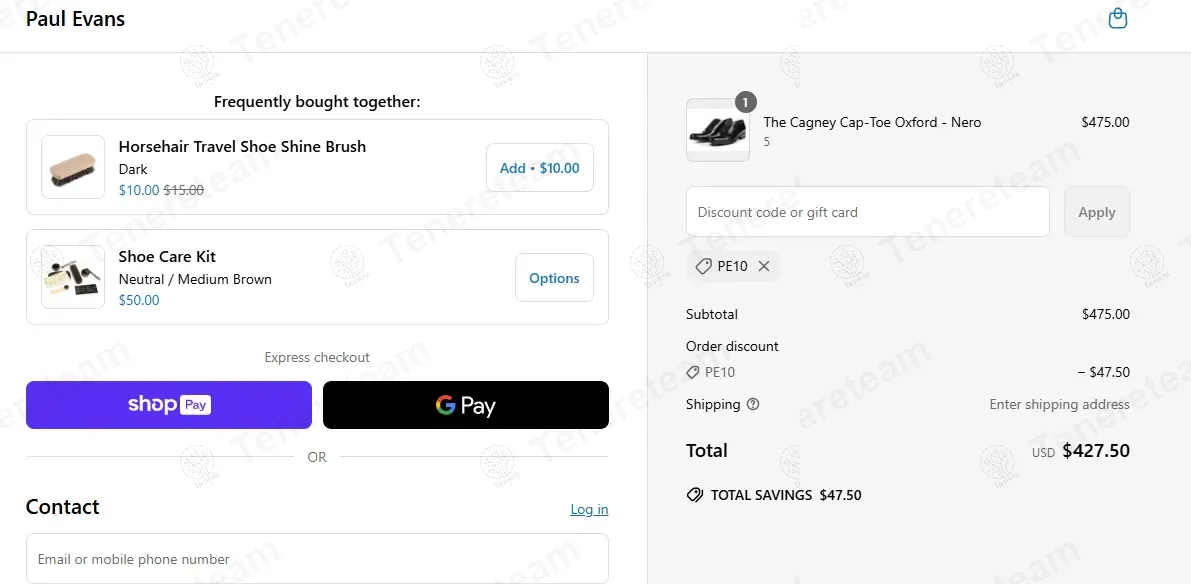Click the Shoe Care Kit product image

pyautogui.click(x=73, y=277)
